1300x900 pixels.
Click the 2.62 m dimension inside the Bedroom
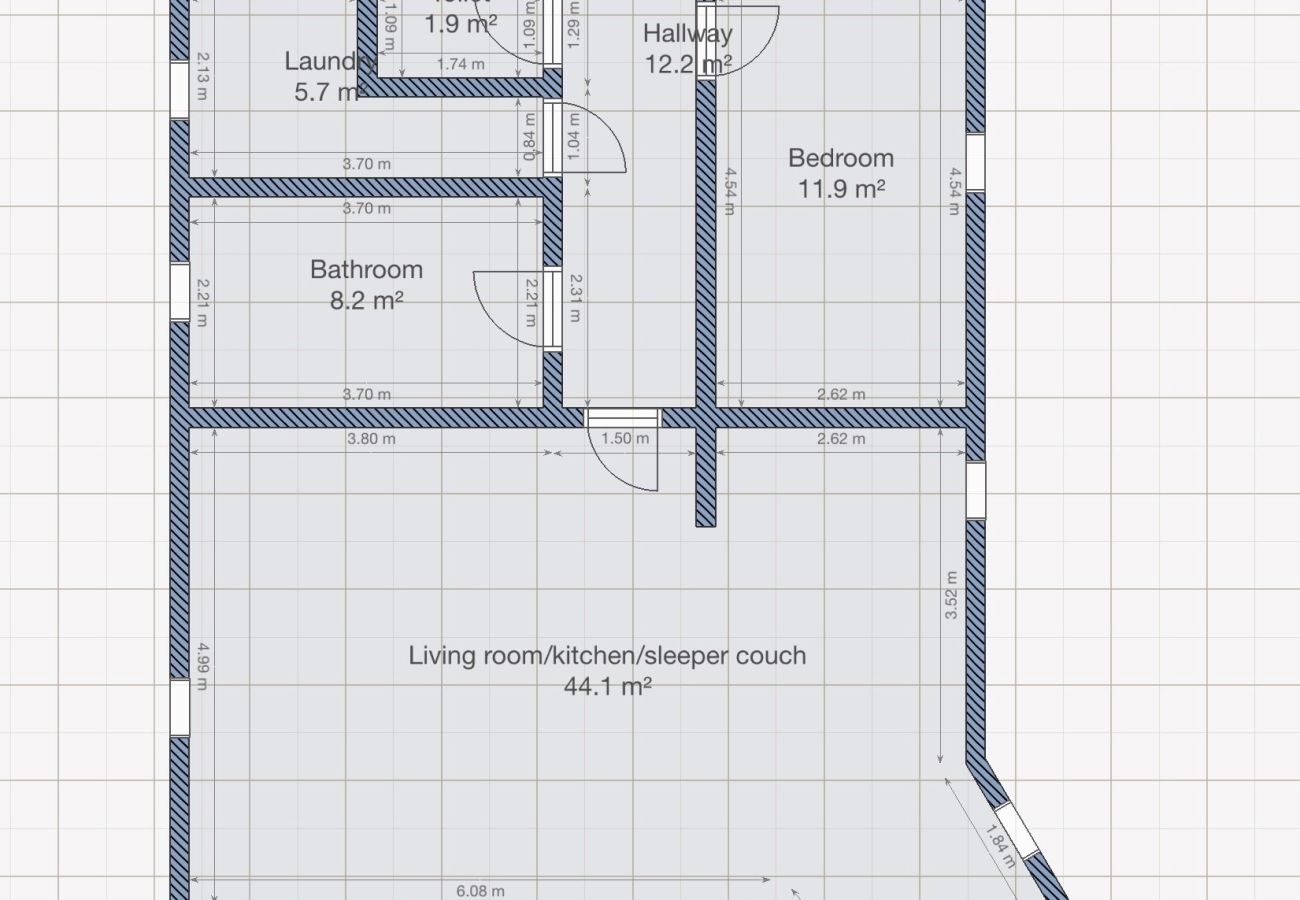841,394
